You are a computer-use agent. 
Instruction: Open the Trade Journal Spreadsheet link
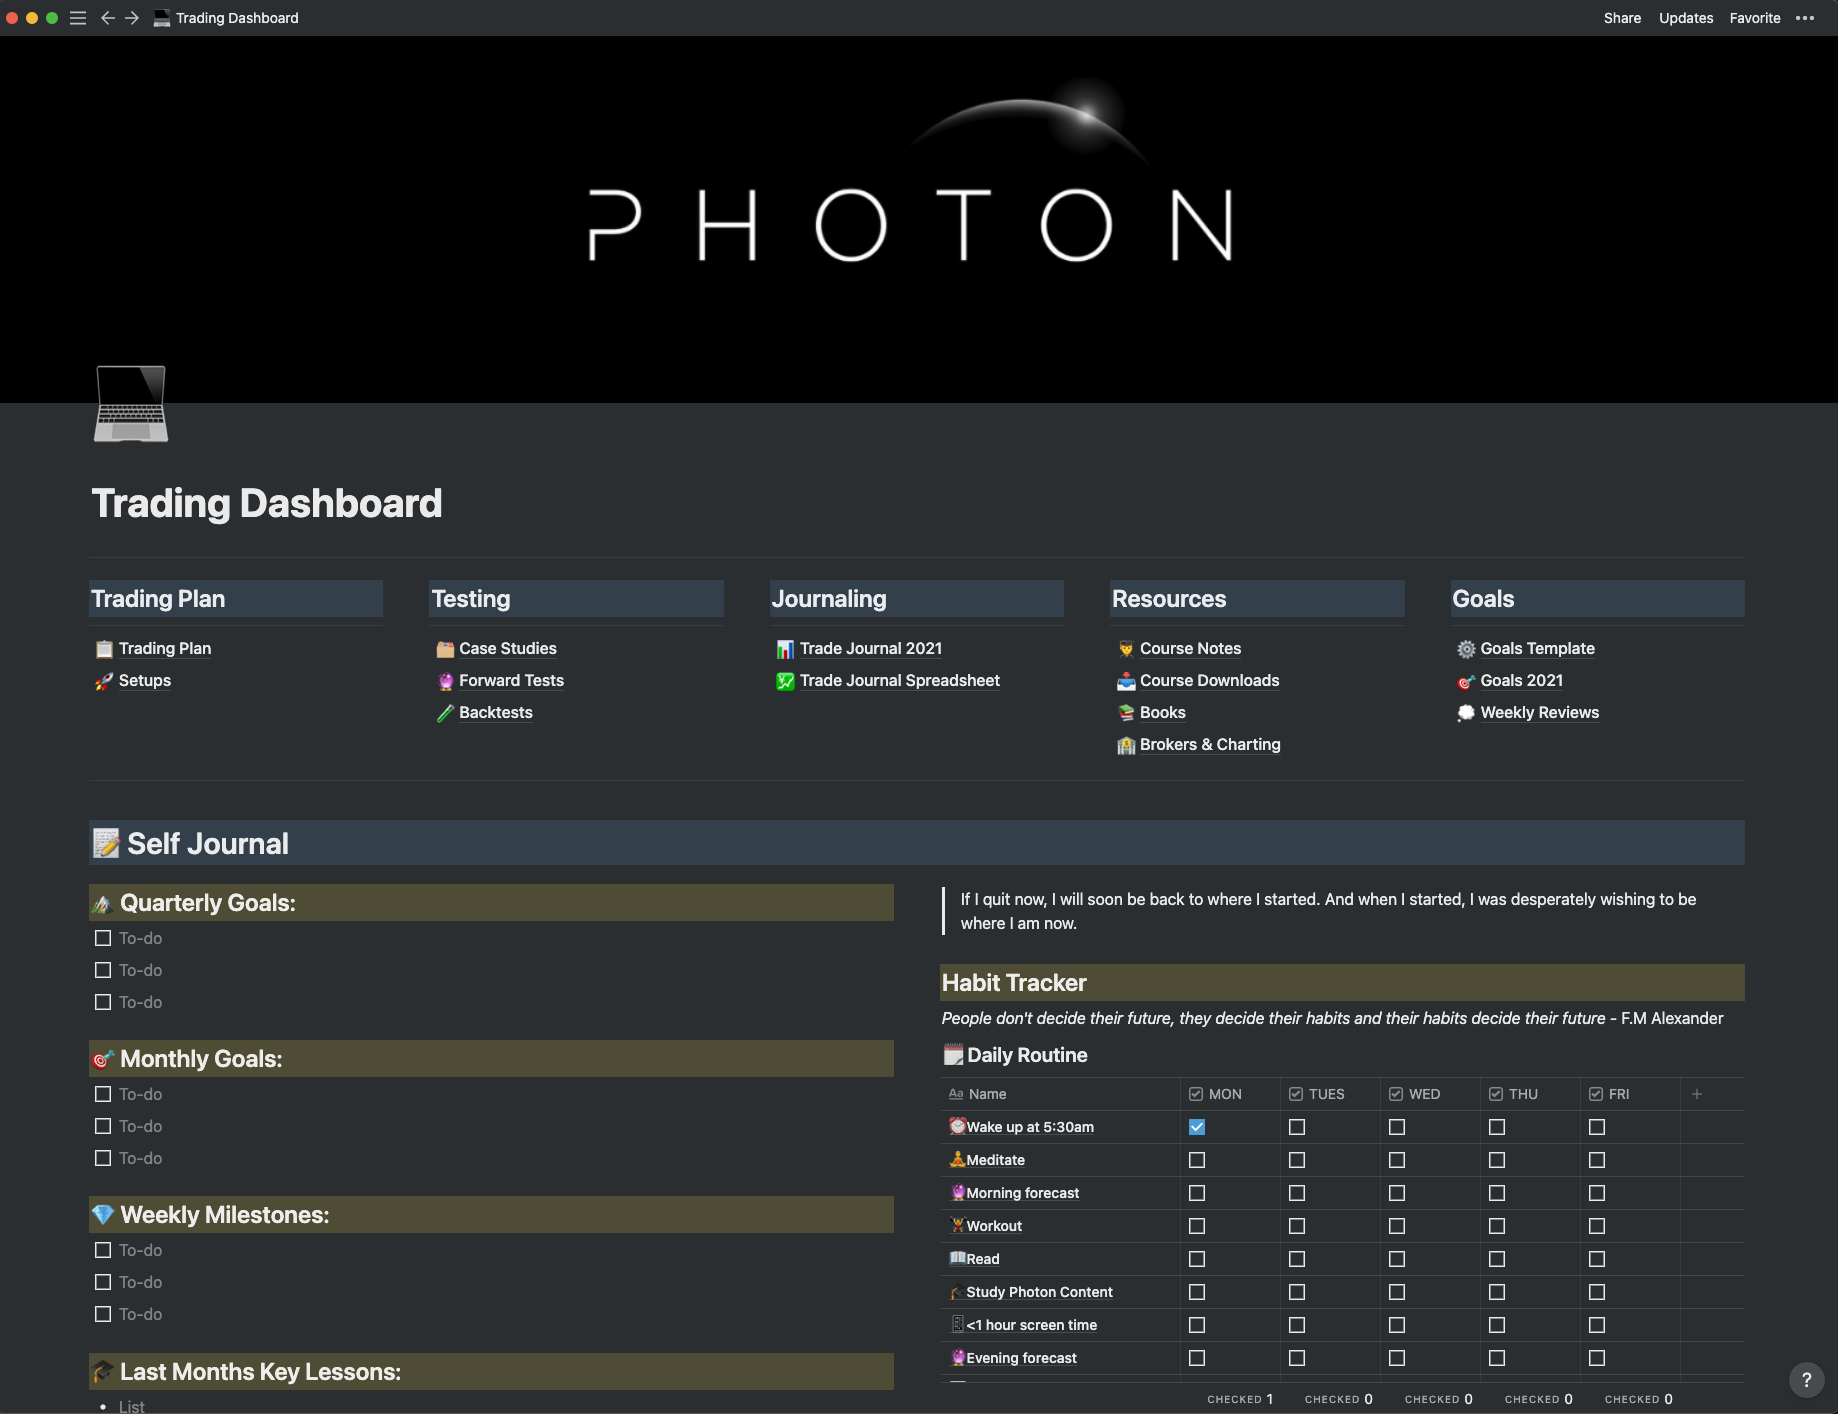(x=899, y=681)
